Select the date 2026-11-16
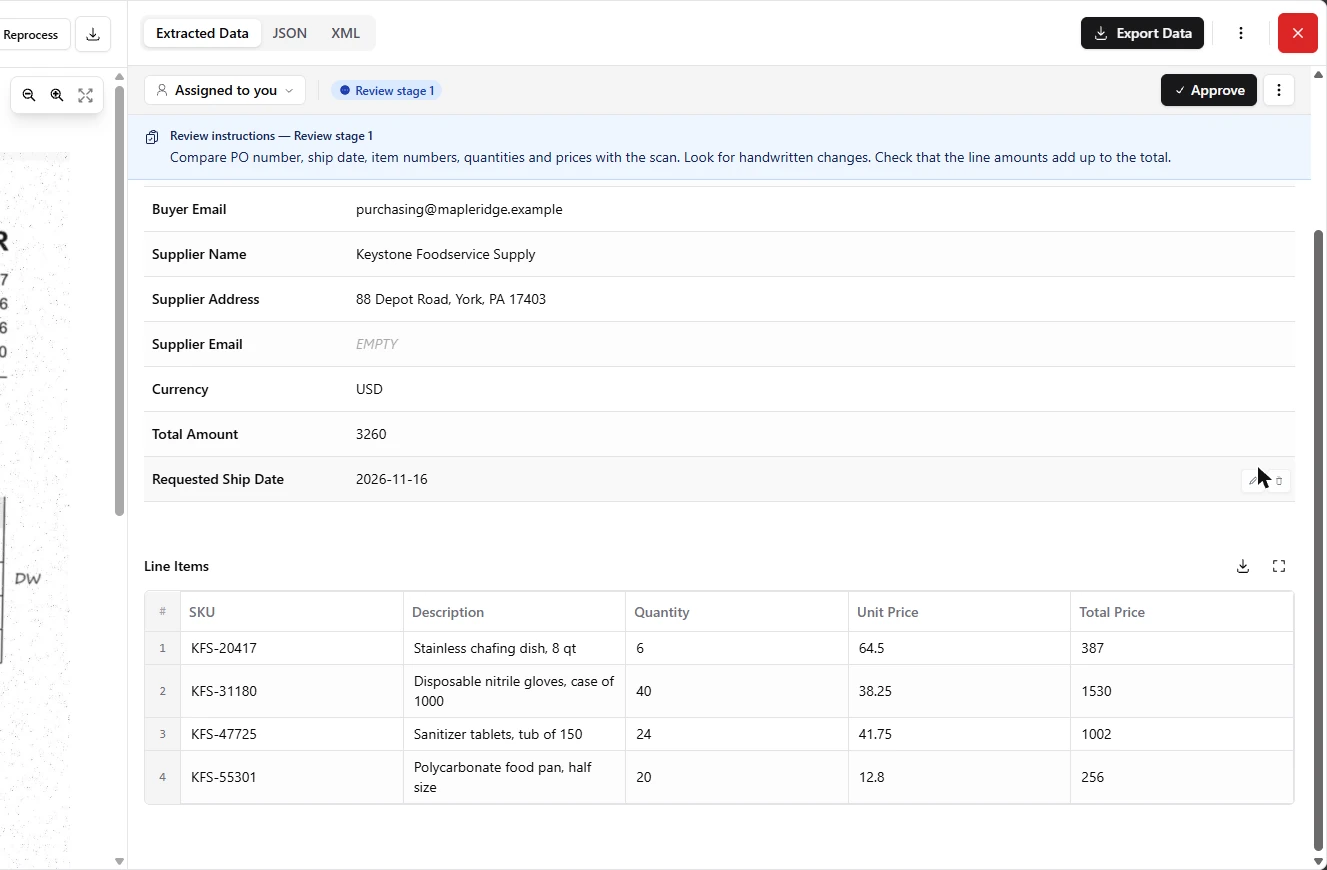This screenshot has height=870, width=1327. (392, 479)
